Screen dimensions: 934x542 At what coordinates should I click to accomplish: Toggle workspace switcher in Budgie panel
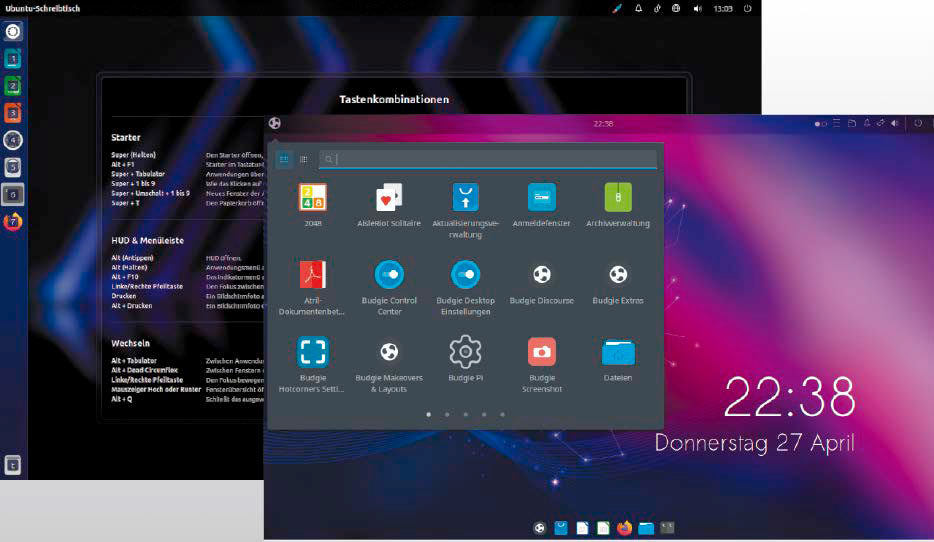click(x=820, y=124)
